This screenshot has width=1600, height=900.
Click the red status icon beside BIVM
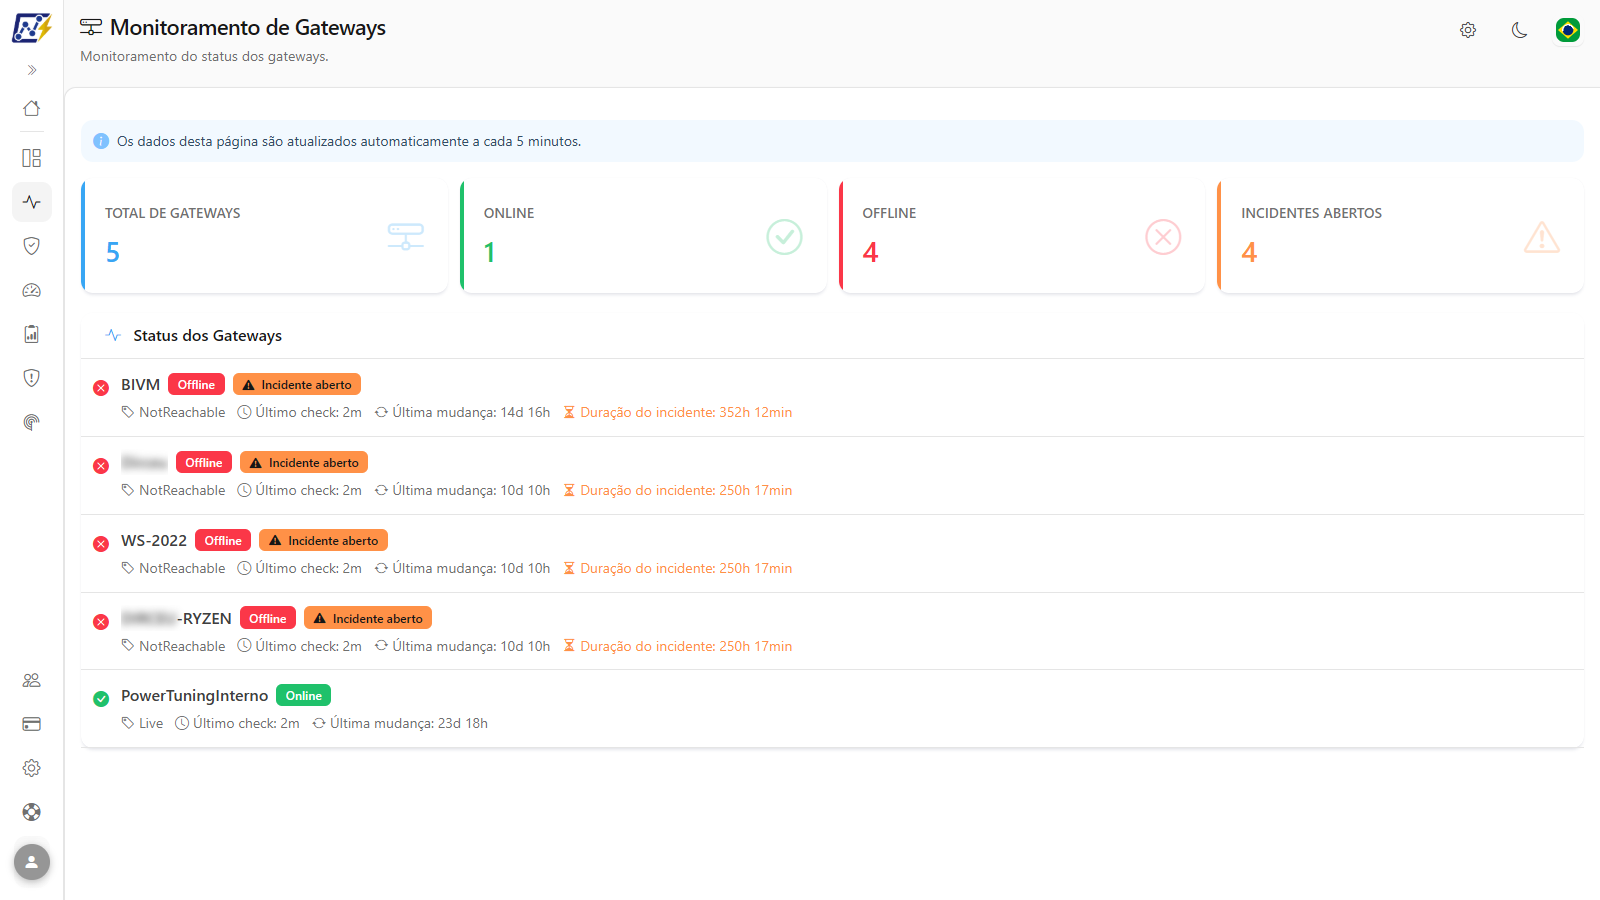(x=101, y=388)
